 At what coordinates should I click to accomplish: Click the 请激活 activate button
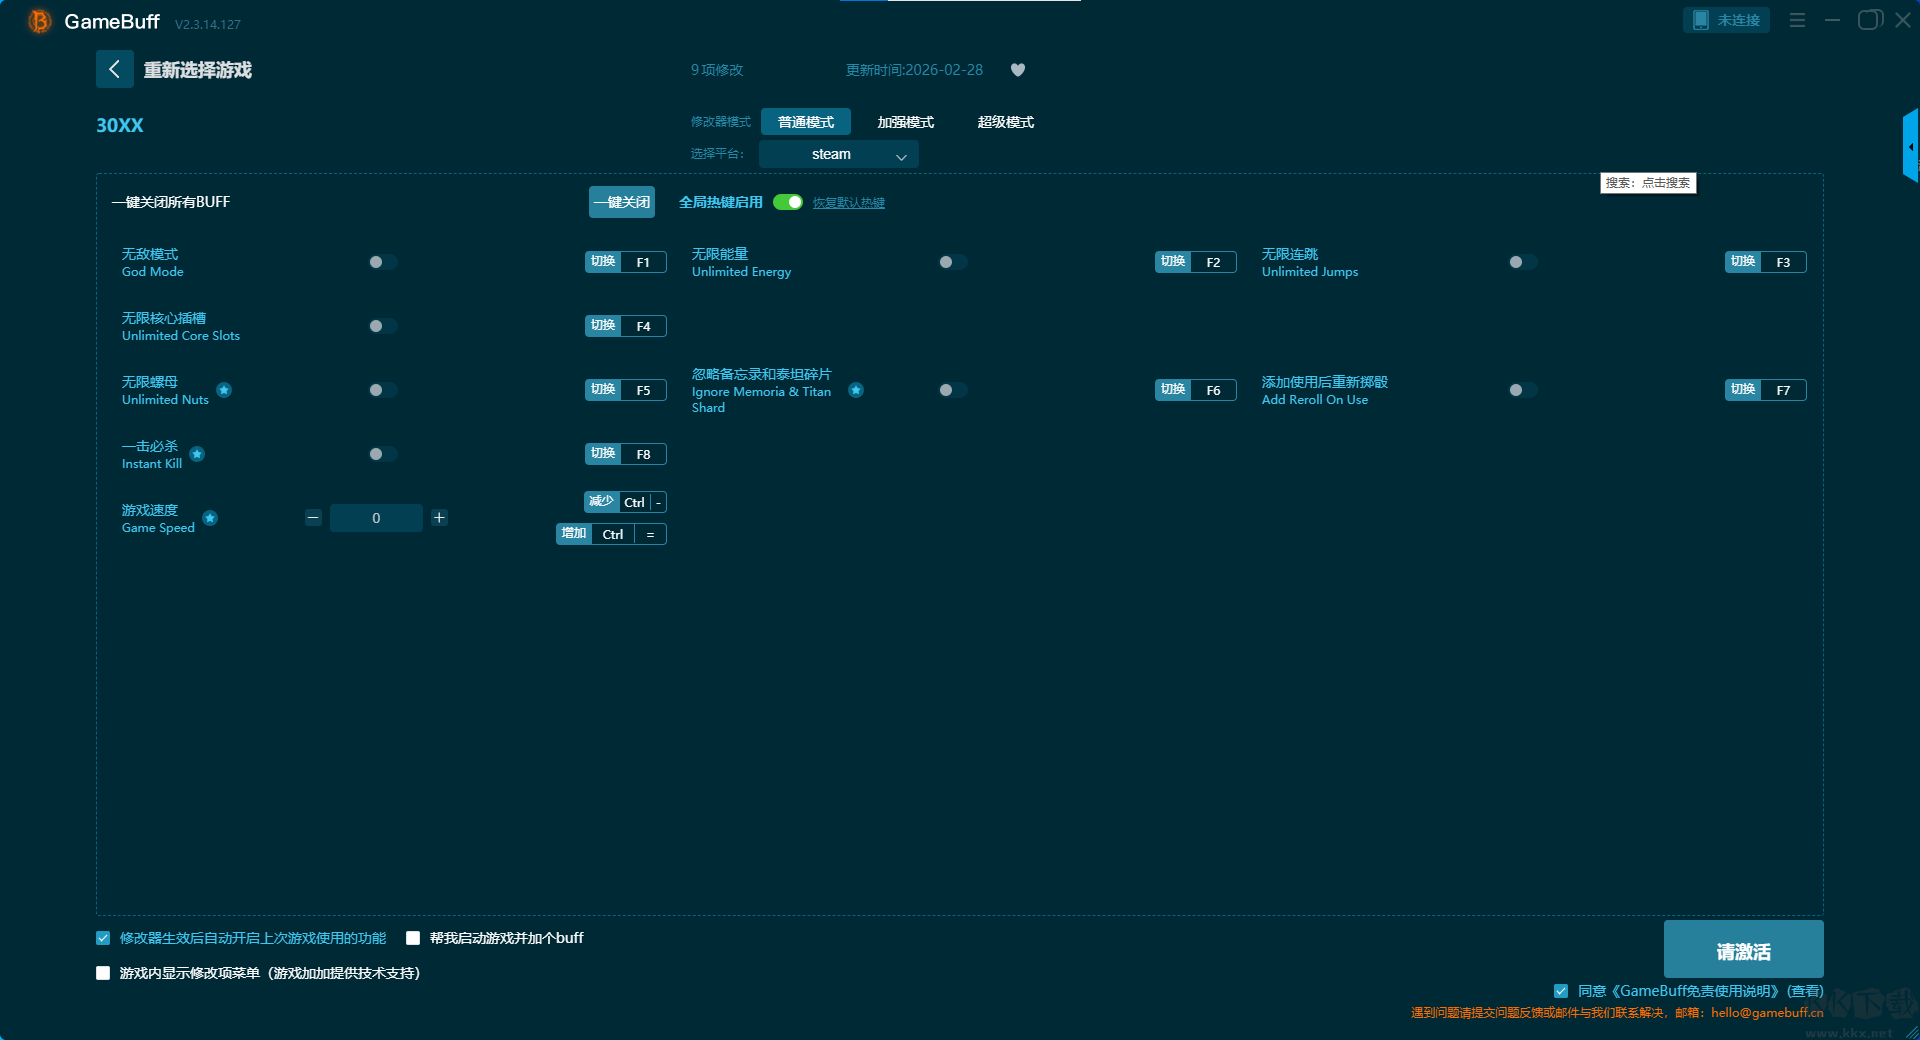pos(1743,950)
